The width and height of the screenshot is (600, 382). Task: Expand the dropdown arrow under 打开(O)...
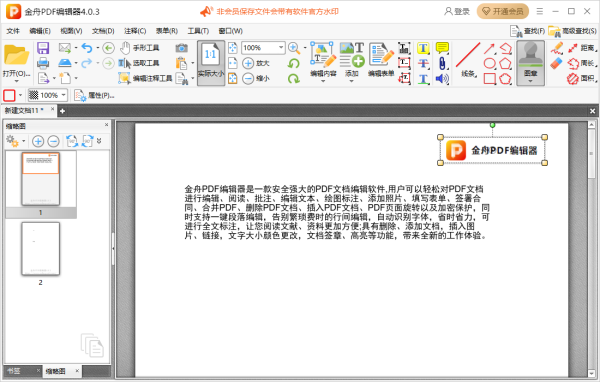16,81
